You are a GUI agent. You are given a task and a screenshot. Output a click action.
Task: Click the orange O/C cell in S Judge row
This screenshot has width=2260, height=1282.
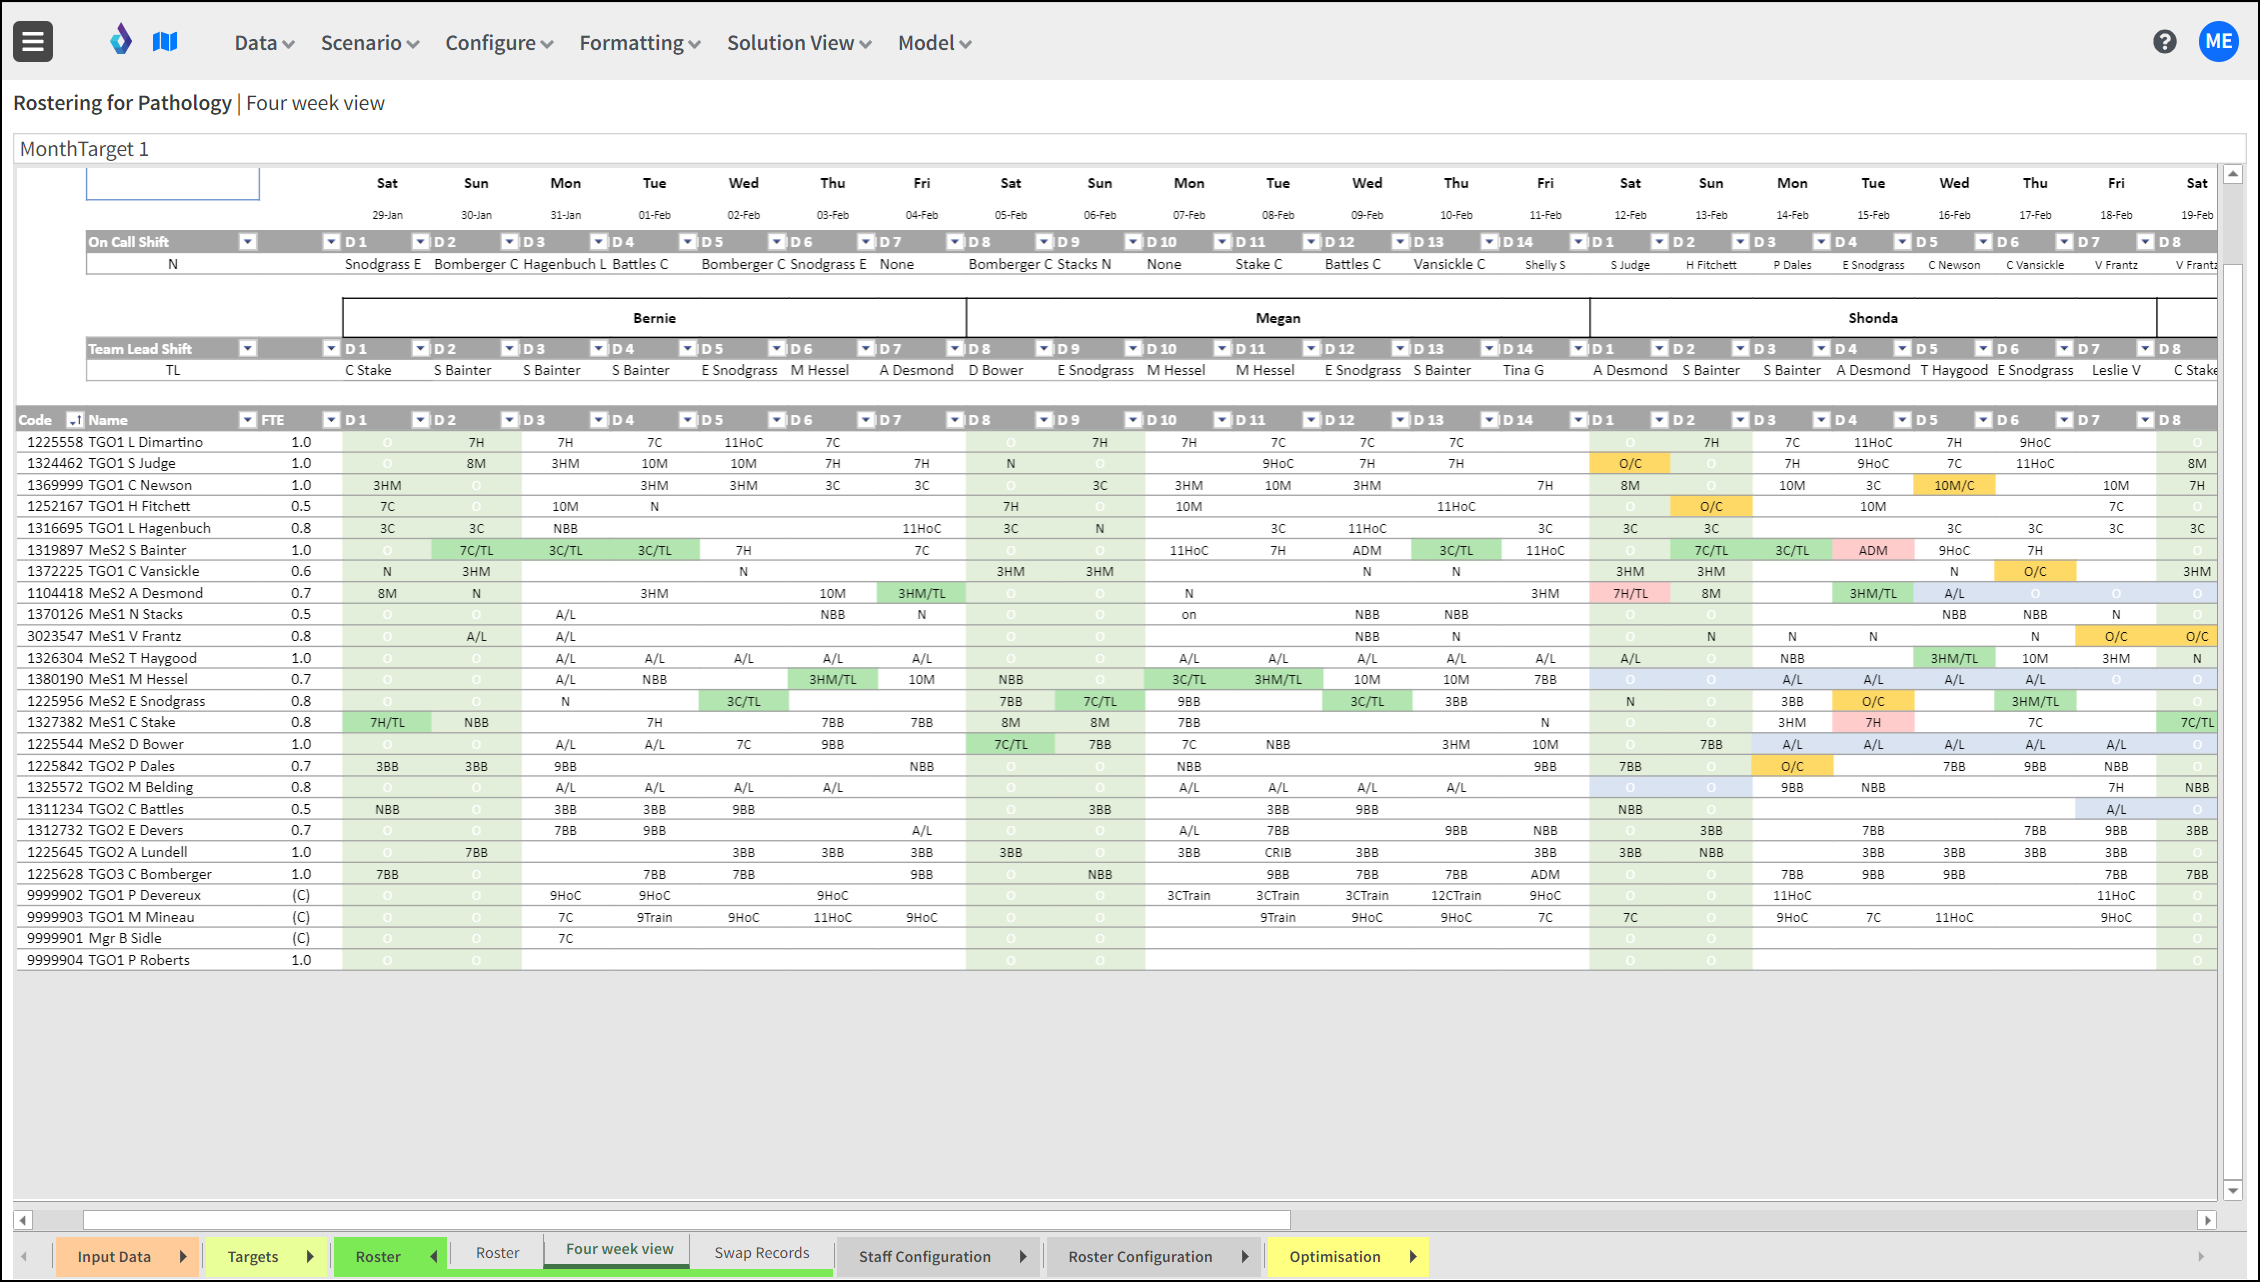[x=1630, y=464]
